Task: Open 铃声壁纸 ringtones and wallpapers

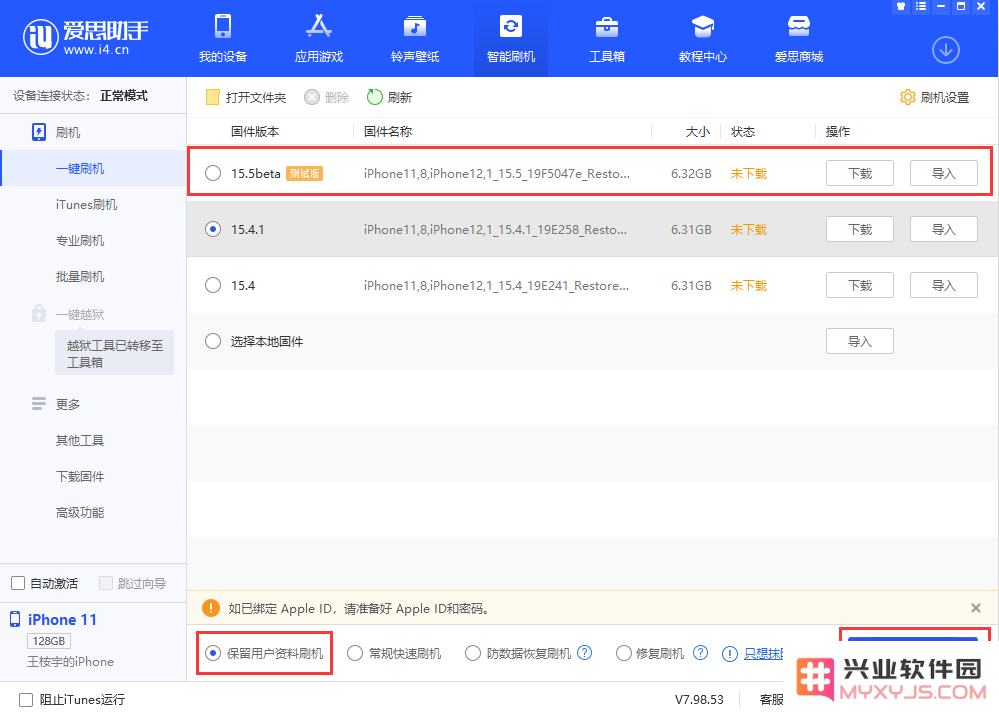Action: point(415,39)
